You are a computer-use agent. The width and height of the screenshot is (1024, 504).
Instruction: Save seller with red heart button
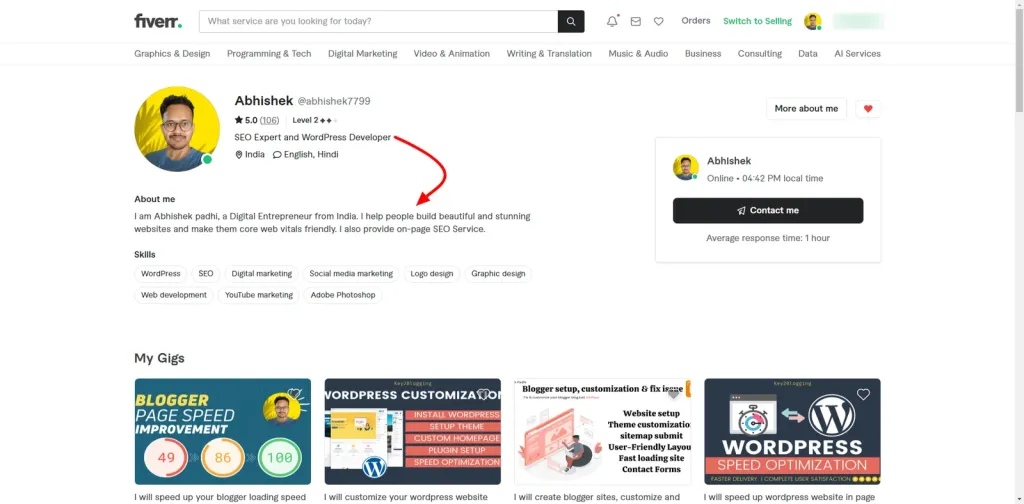pyautogui.click(x=868, y=108)
